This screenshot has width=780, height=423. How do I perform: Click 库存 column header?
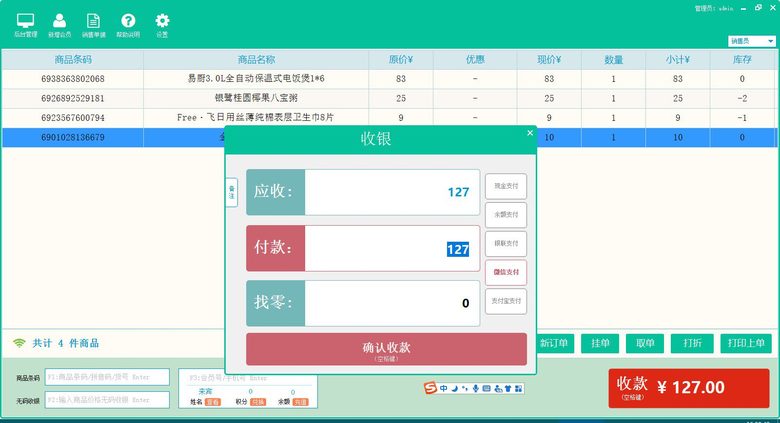[742, 60]
